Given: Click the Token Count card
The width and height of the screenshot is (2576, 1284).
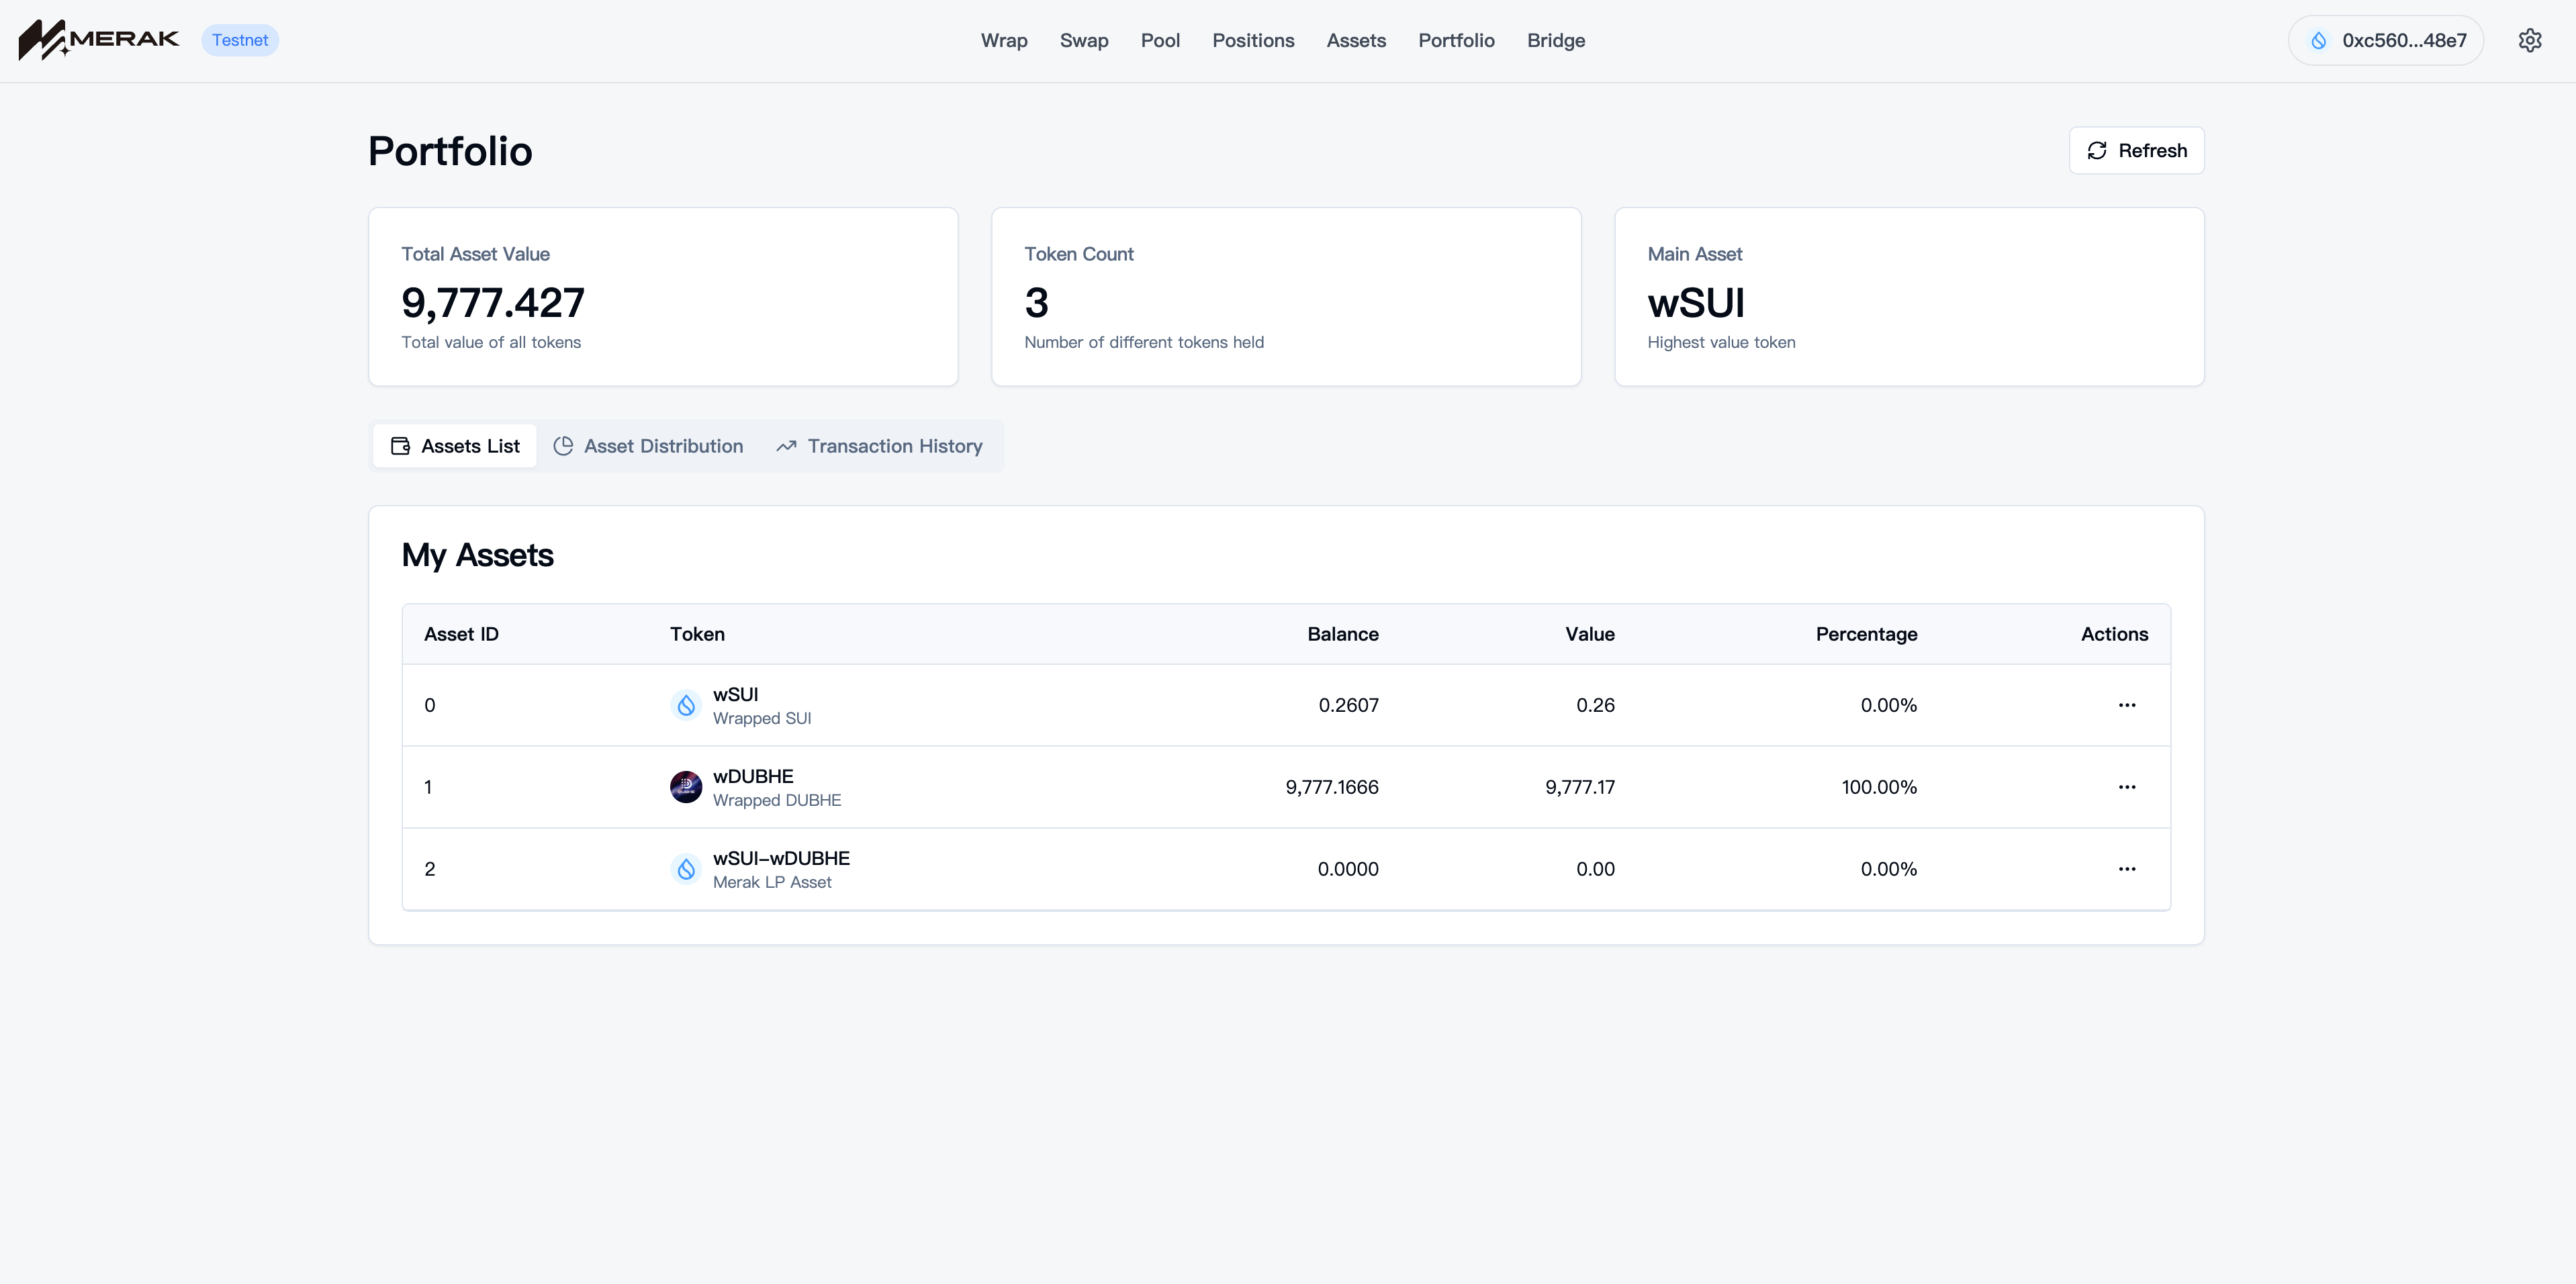Looking at the screenshot, I should [x=1286, y=297].
